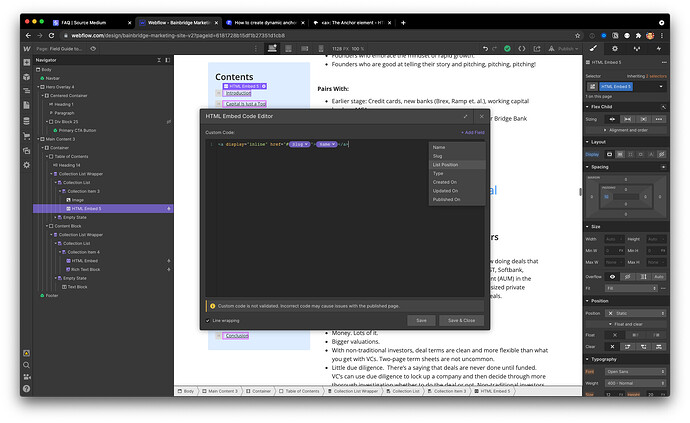Click the Conclusion link on canvas

pos(237,335)
